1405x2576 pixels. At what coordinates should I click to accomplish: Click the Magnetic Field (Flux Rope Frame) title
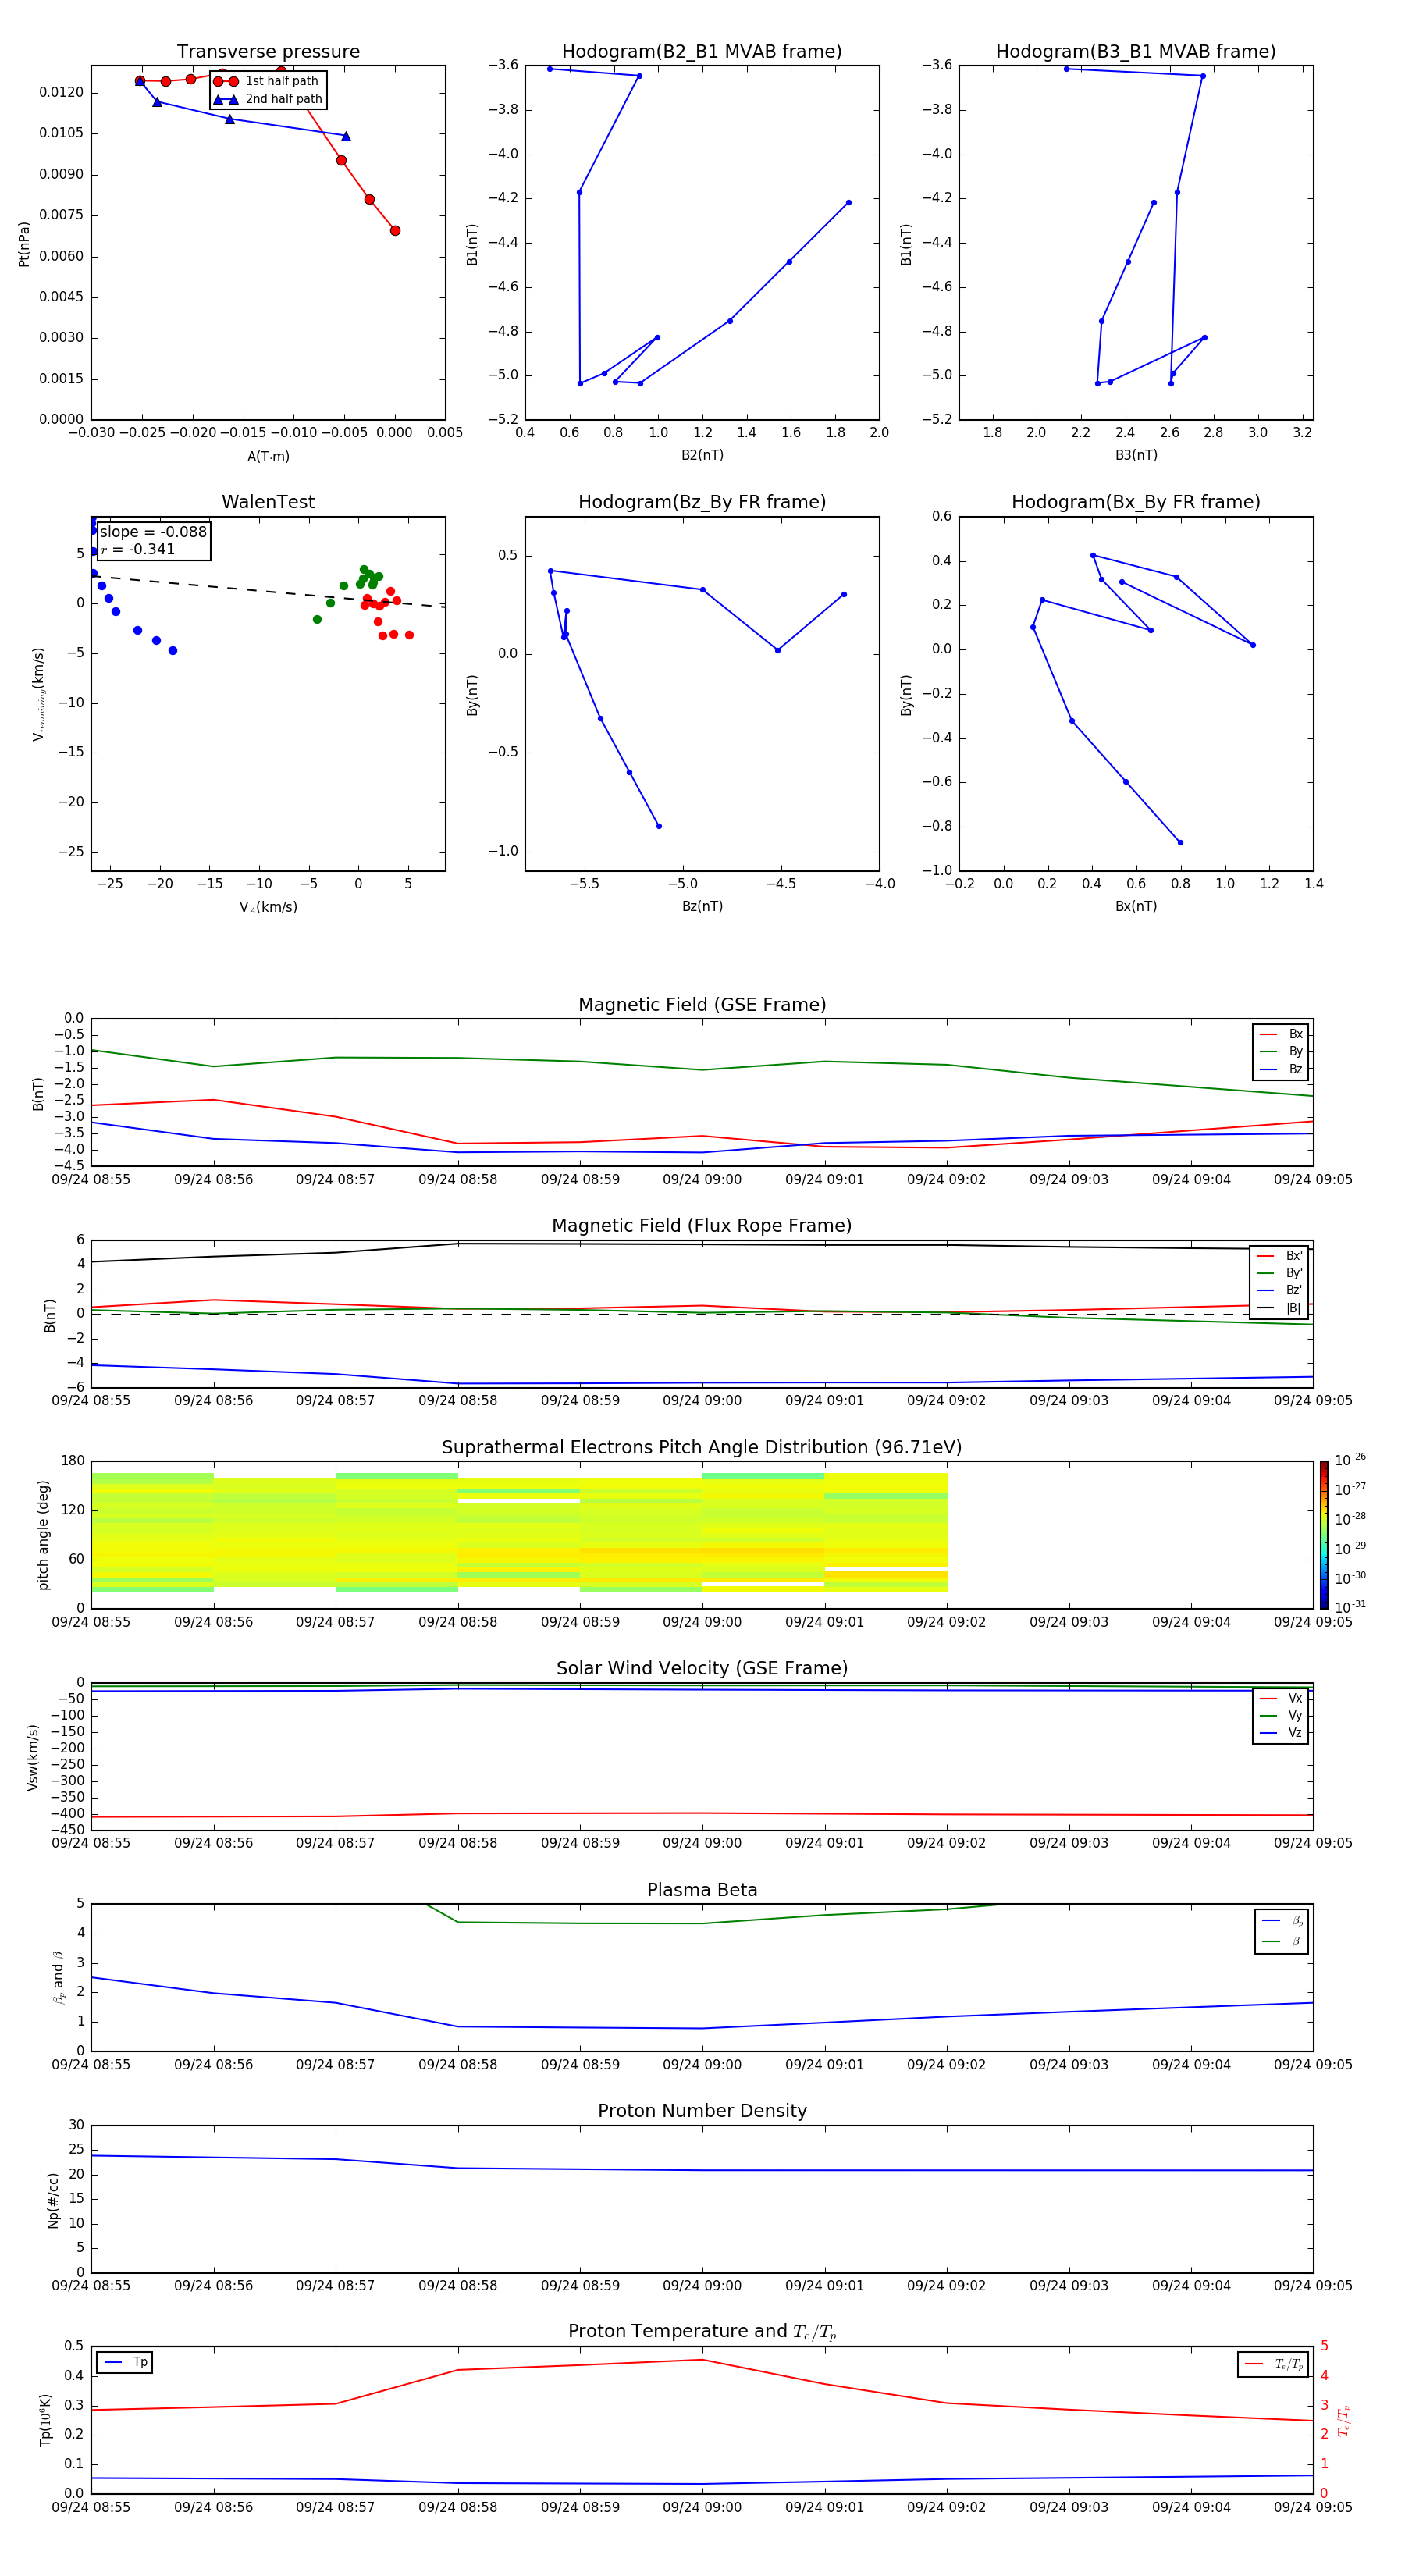[x=702, y=1226]
